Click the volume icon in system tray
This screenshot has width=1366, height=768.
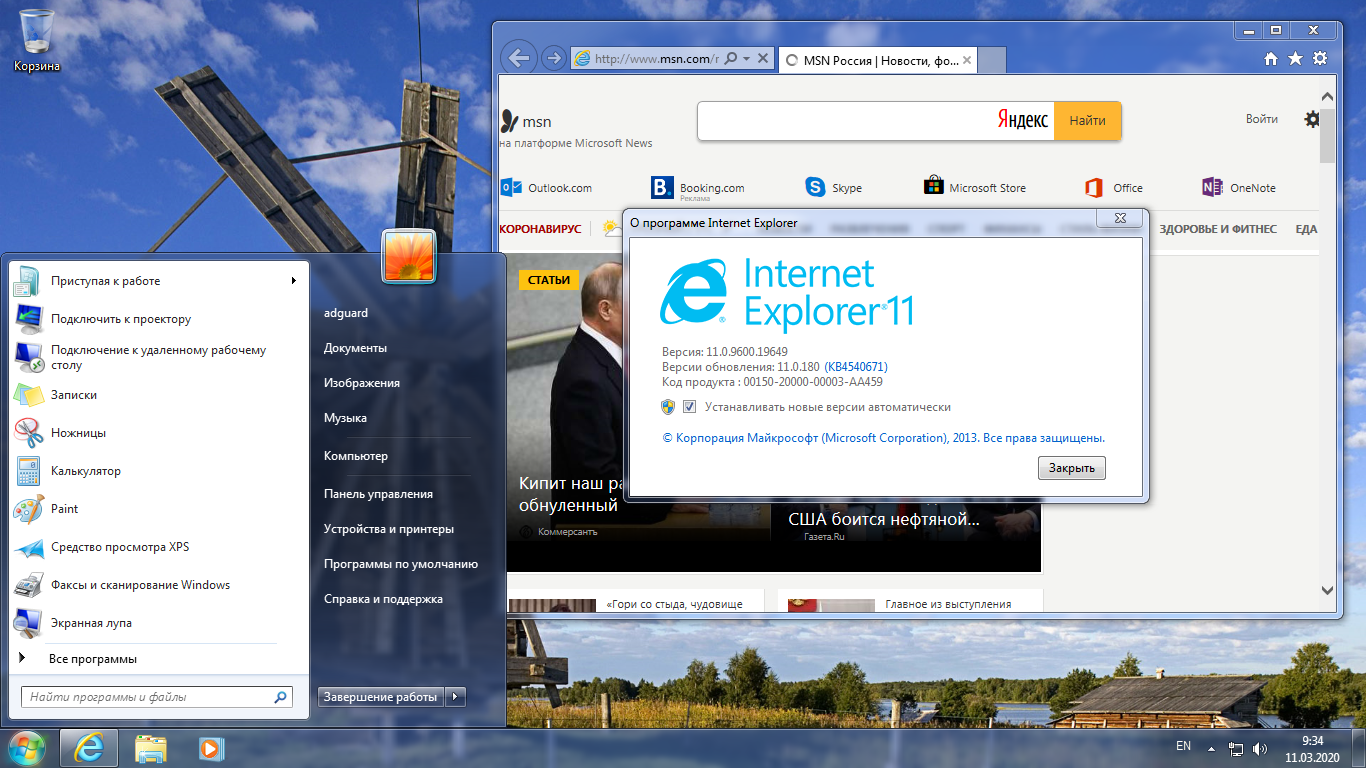pyautogui.click(x=1260, y=748)
